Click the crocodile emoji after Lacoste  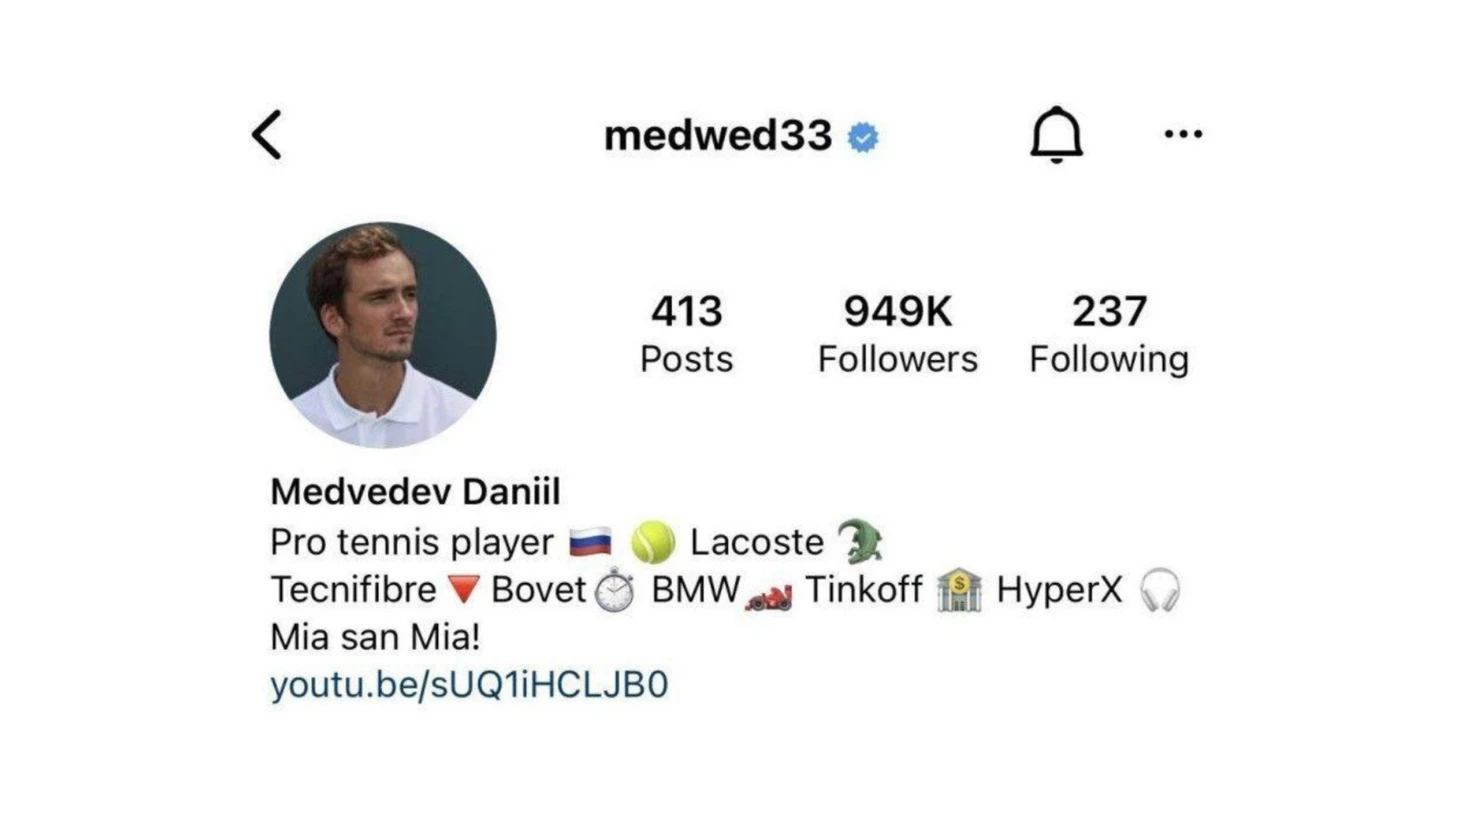(860, 542)
